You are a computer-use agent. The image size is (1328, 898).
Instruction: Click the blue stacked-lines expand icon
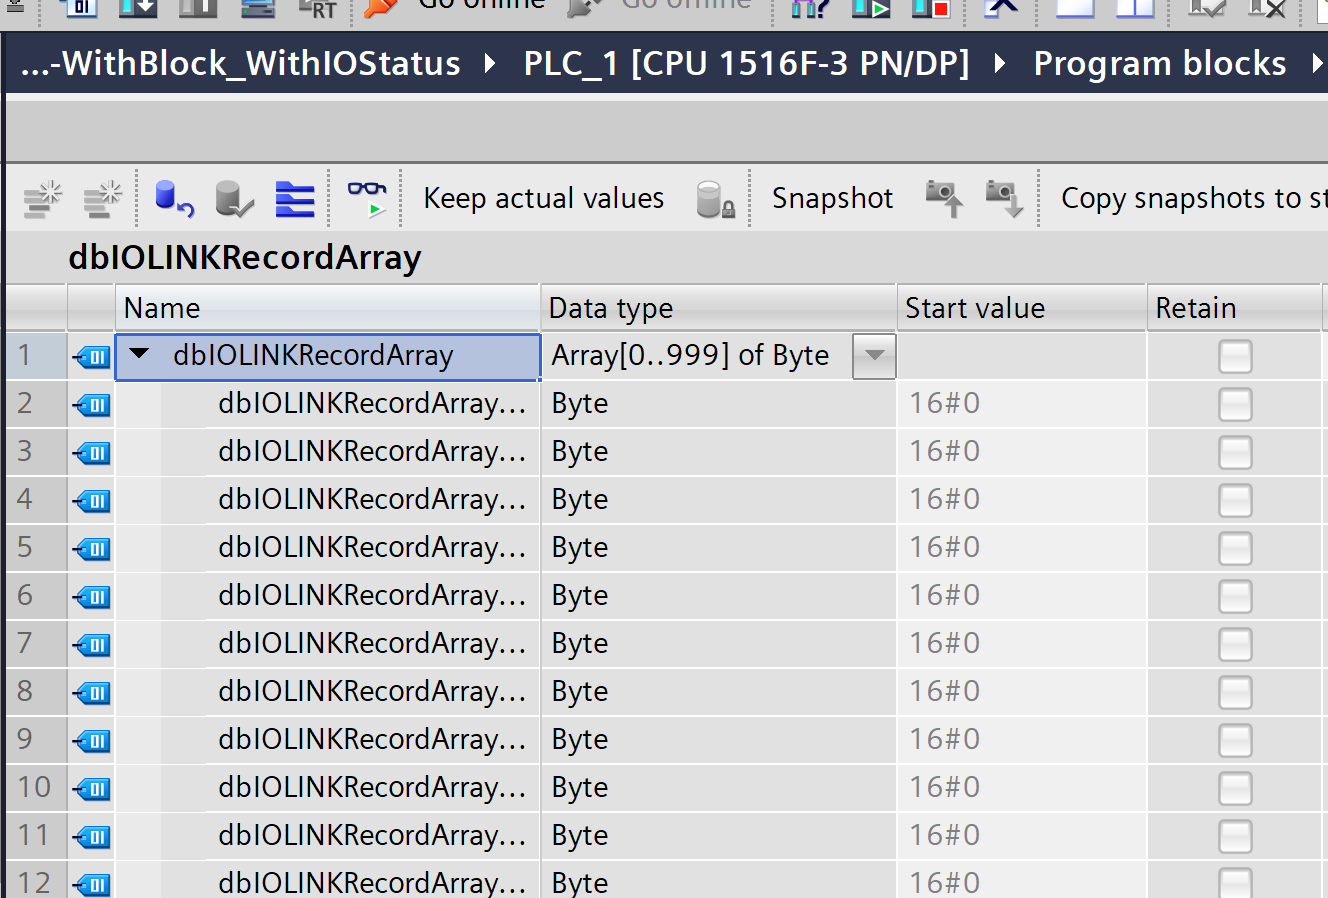pos(295,199)
